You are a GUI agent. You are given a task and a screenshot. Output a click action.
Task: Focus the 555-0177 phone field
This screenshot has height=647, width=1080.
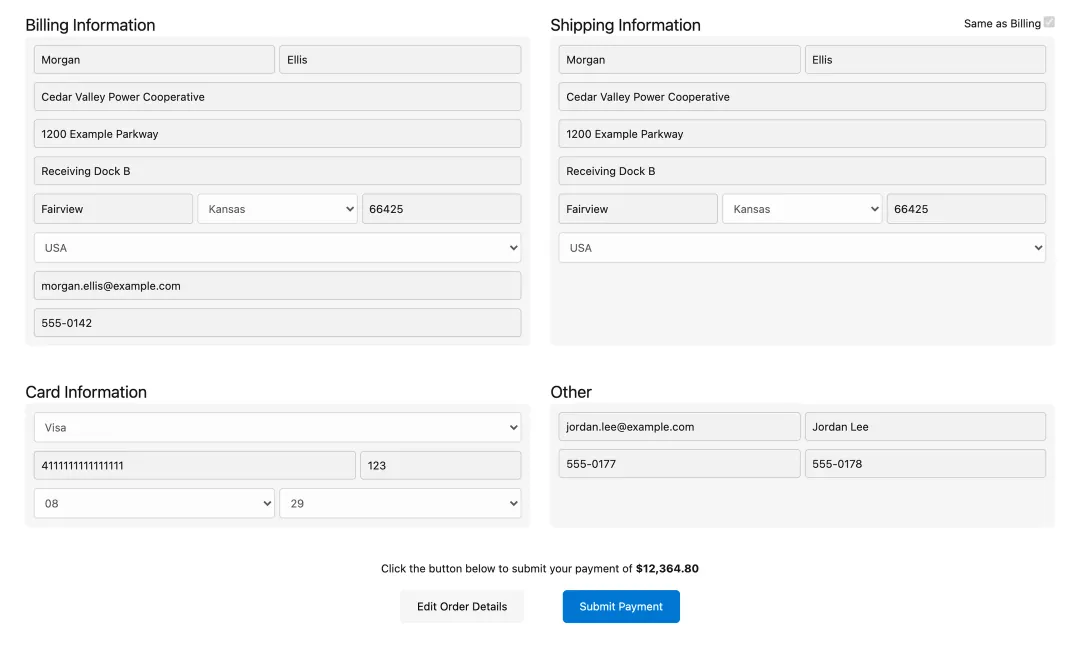[x=679, y=464]
